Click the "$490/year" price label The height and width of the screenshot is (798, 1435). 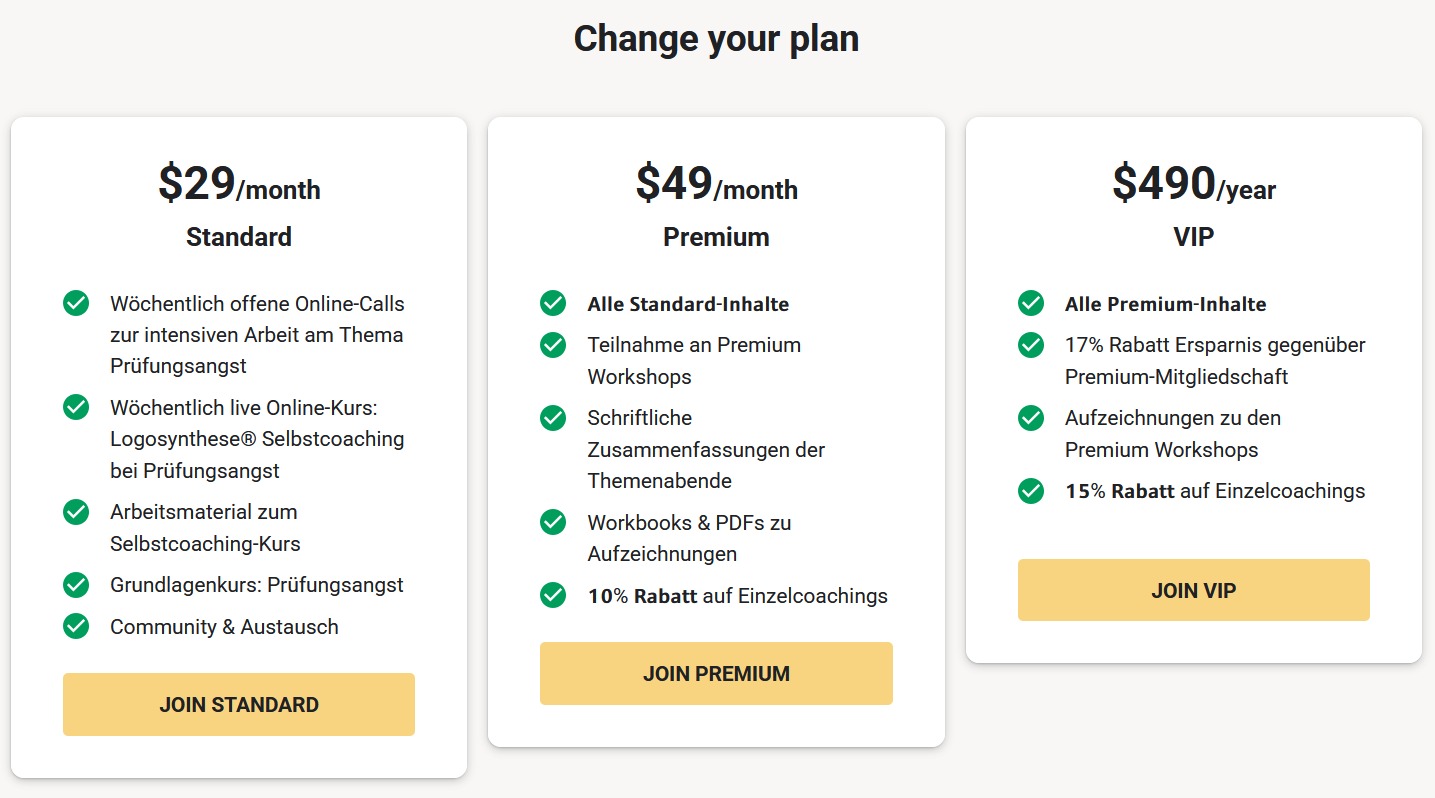point(1193,186)
